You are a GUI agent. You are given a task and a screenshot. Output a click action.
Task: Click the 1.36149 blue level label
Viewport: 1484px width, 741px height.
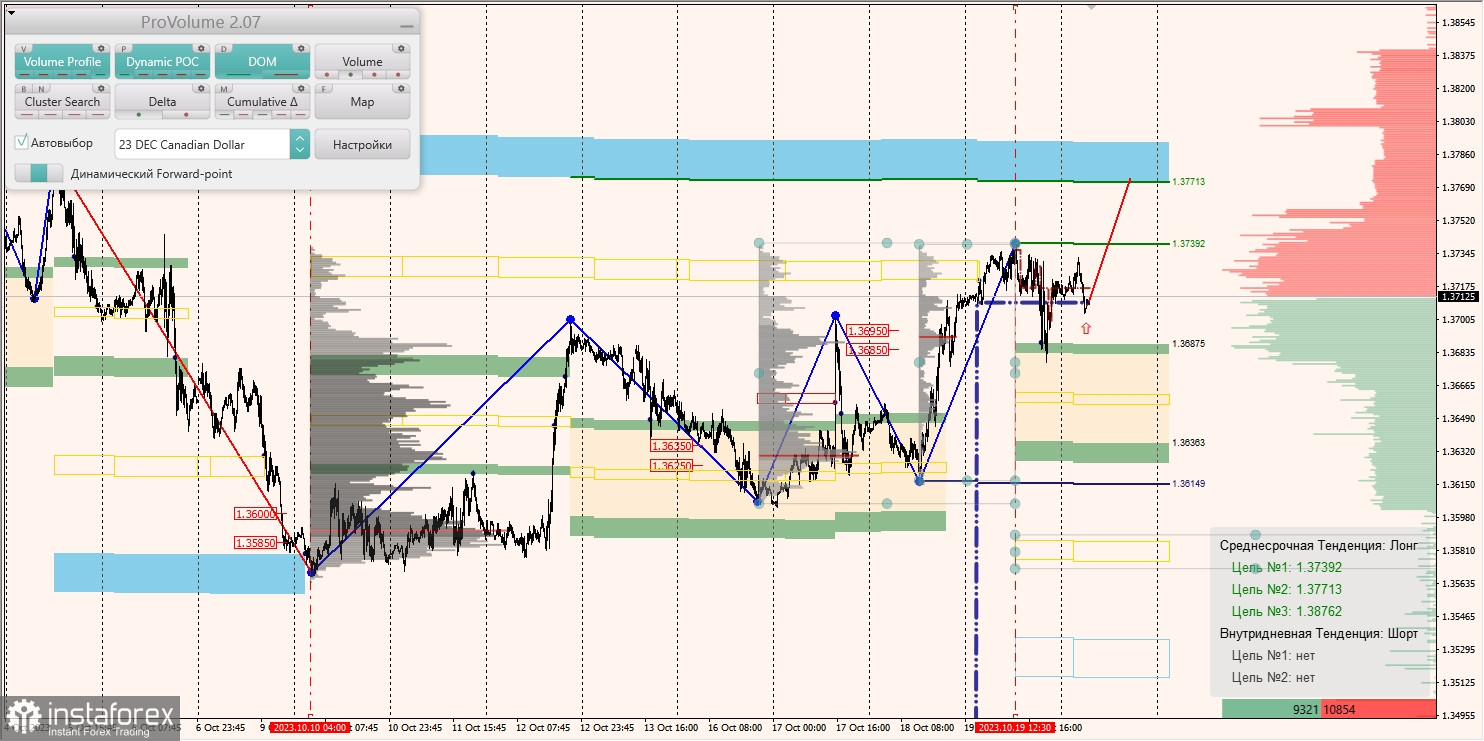pyautogui.click(x=1188, y=484)
